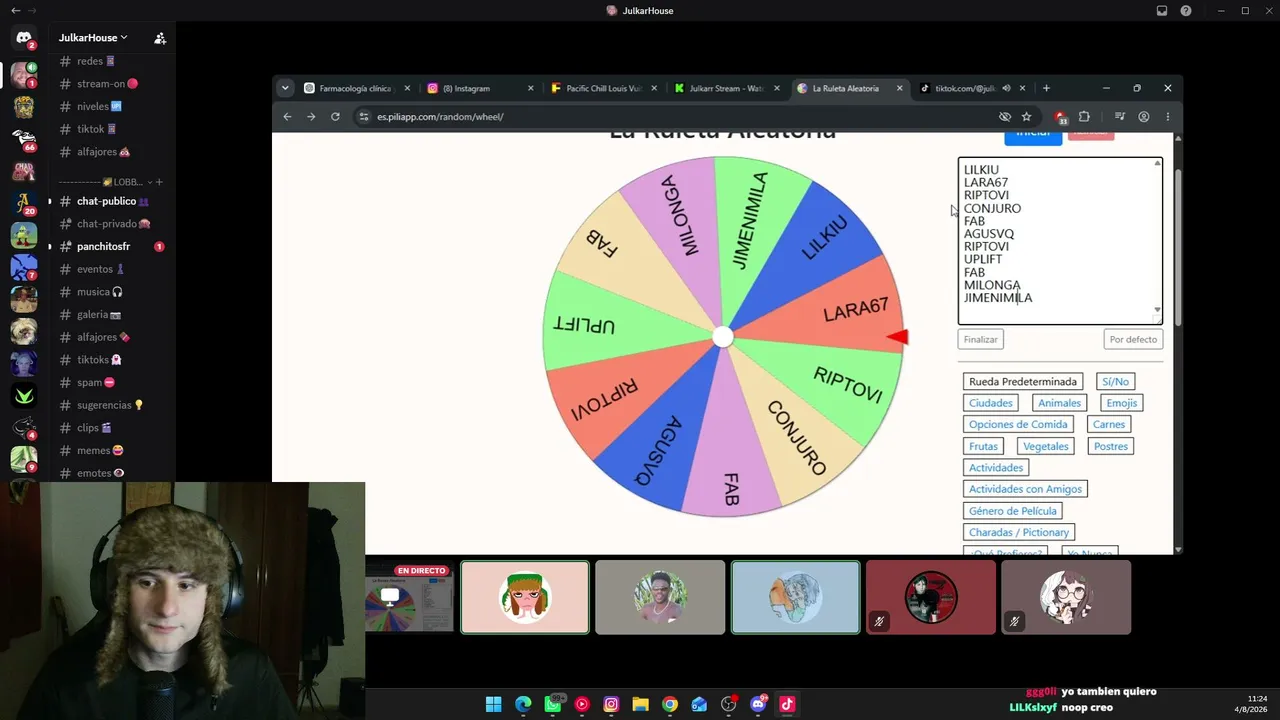The width and height of the screenshot is (1280, 720).
Task: Open WhatsApp from the taskbar
Action: (553, 704)
